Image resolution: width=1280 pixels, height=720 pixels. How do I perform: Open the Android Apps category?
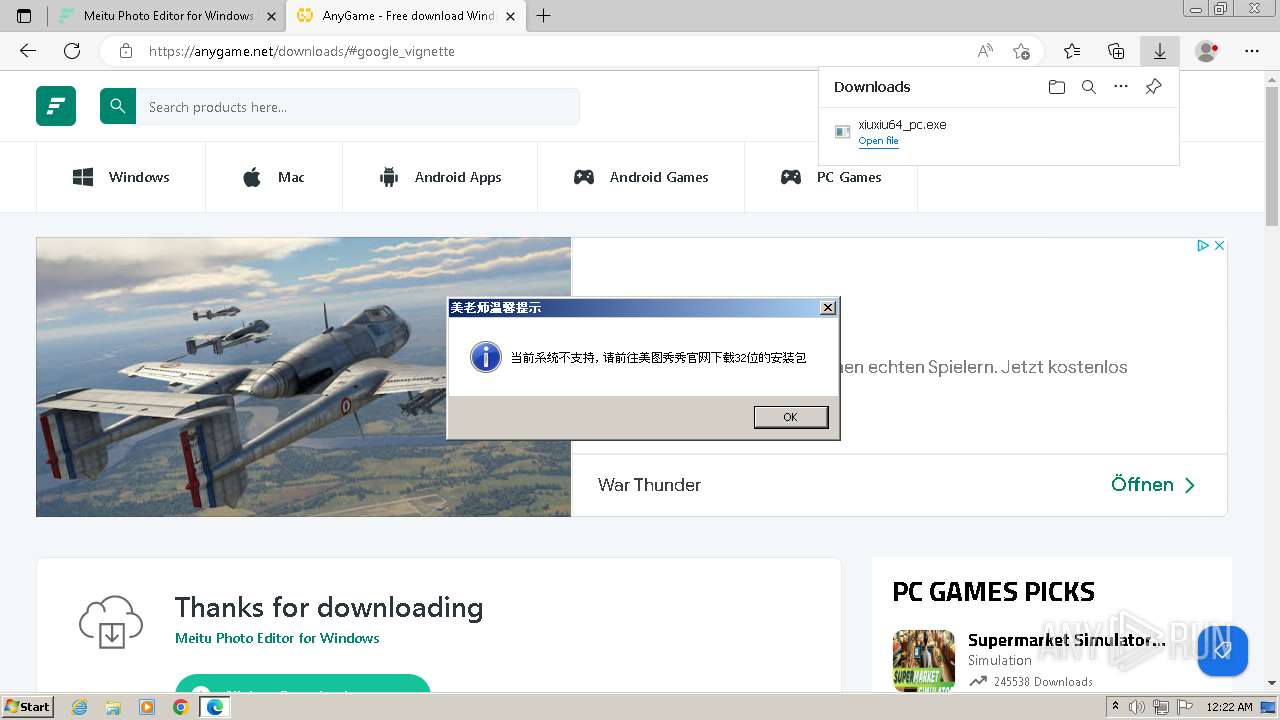[x=440, y=177]
